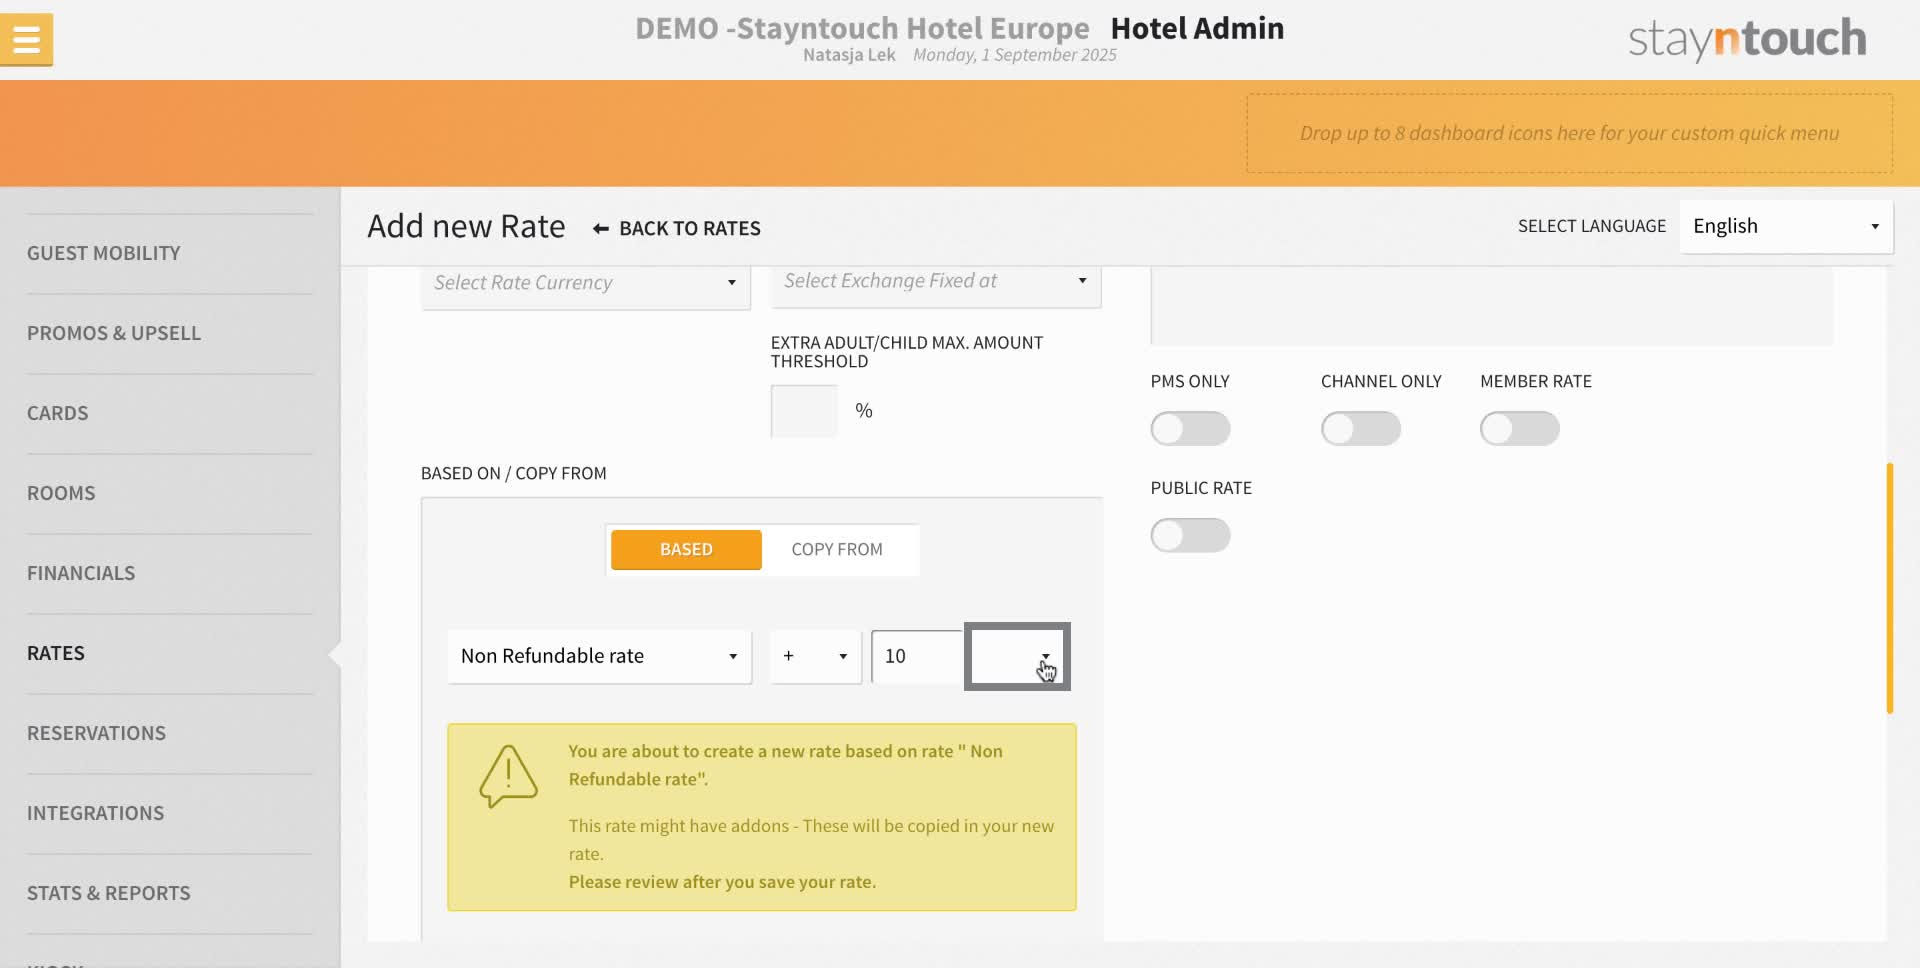
Task: Open Cards in sidebar
Action: [x=58, y=414]
